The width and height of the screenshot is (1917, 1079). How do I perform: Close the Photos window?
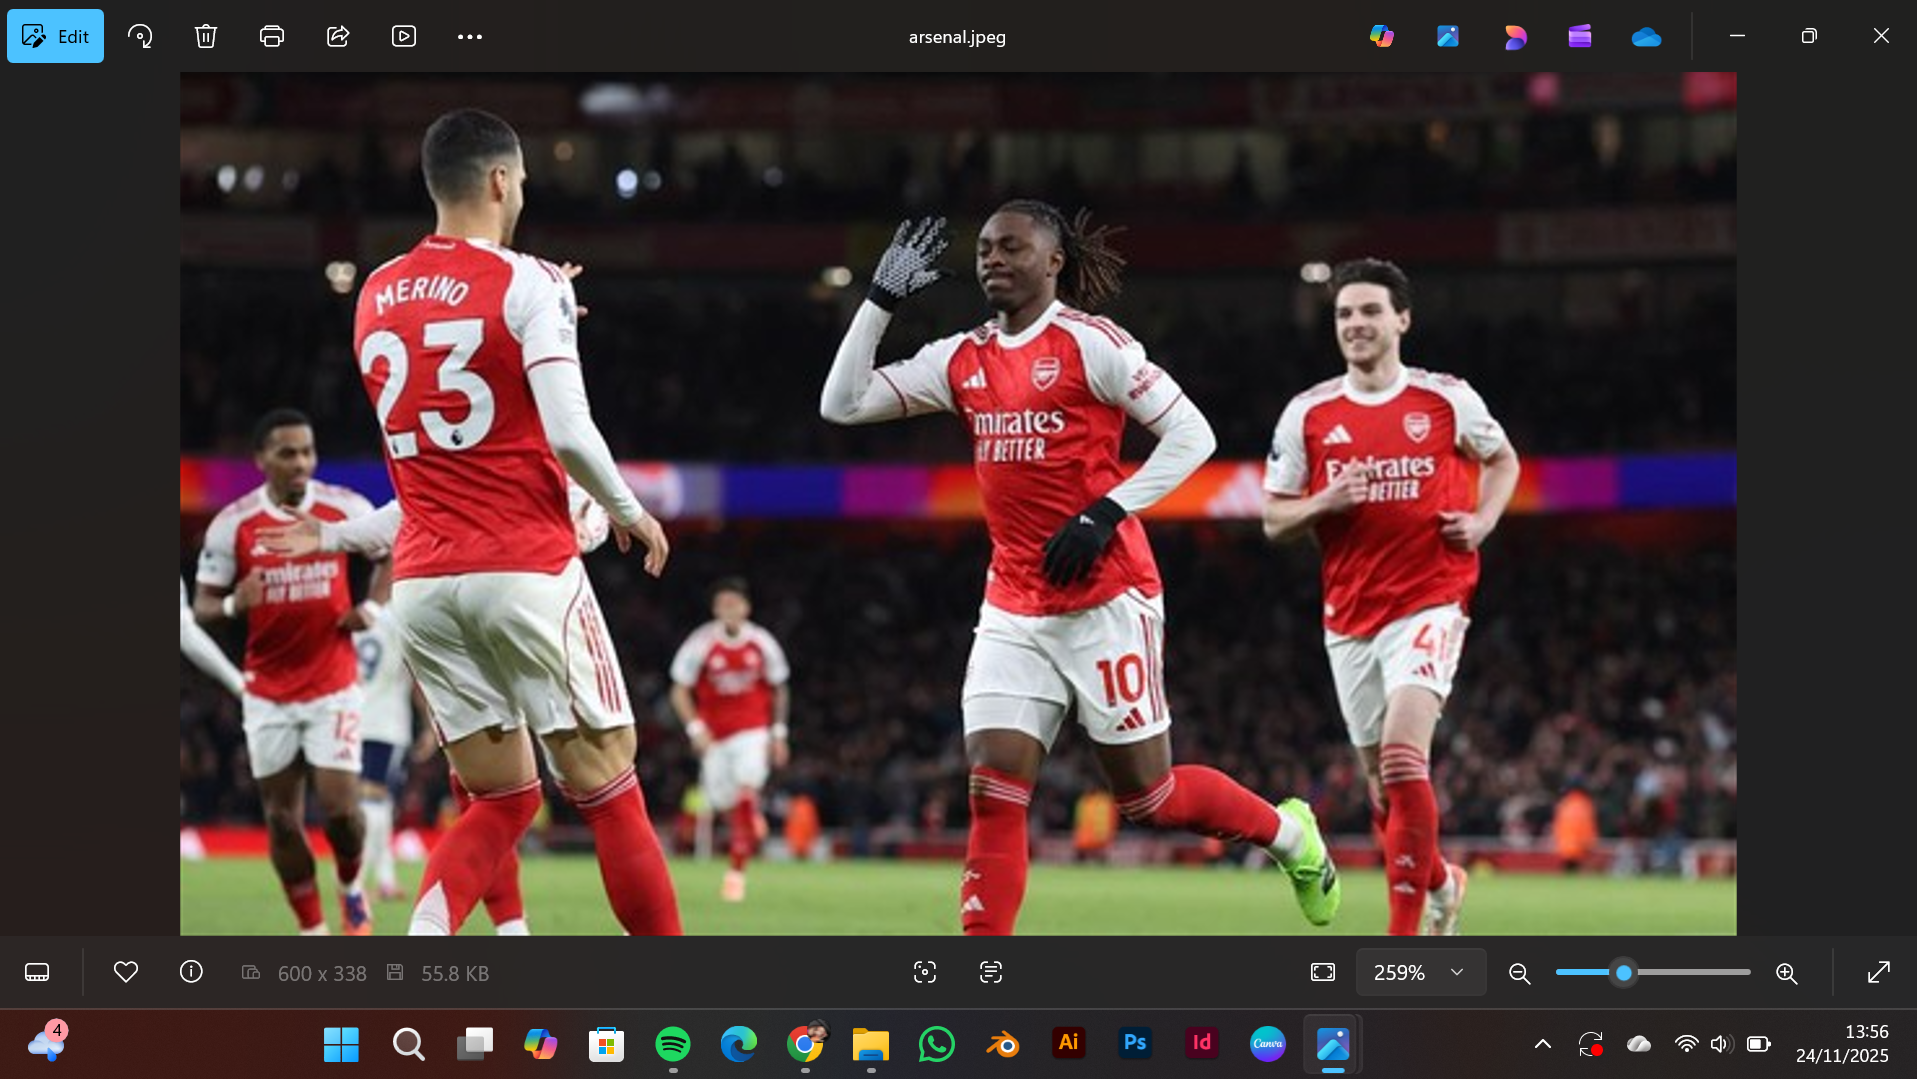(1881, 36)
